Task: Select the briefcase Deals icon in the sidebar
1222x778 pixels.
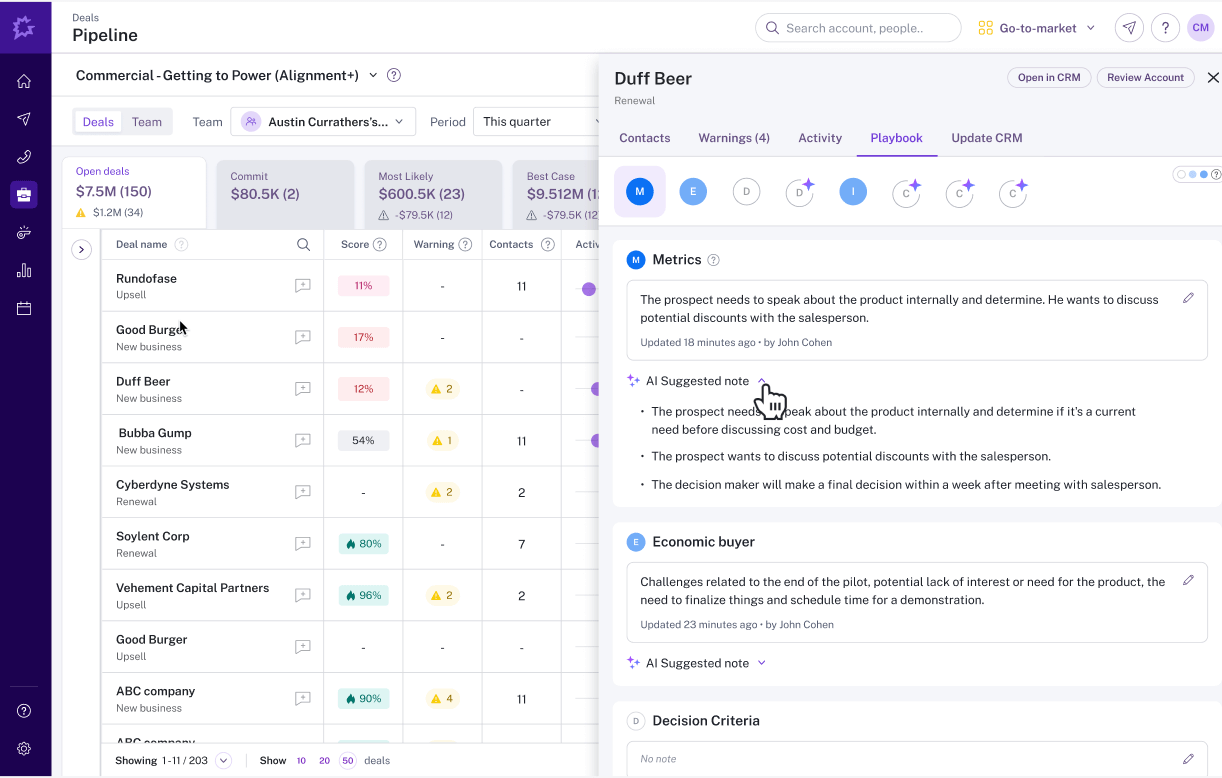Action: 24,195
